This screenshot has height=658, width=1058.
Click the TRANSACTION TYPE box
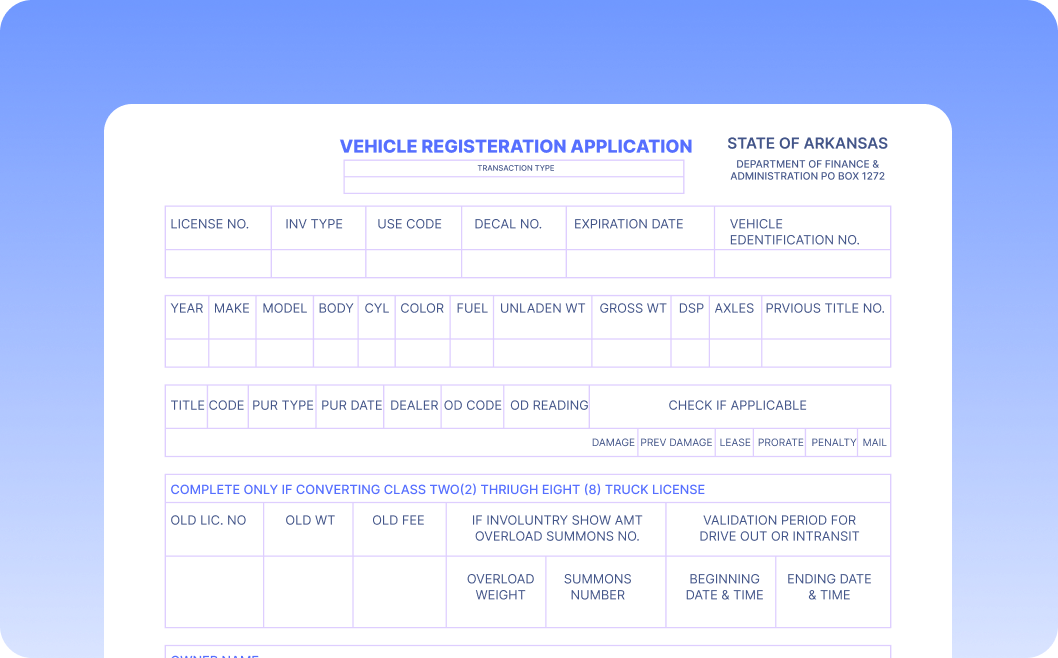514,182
